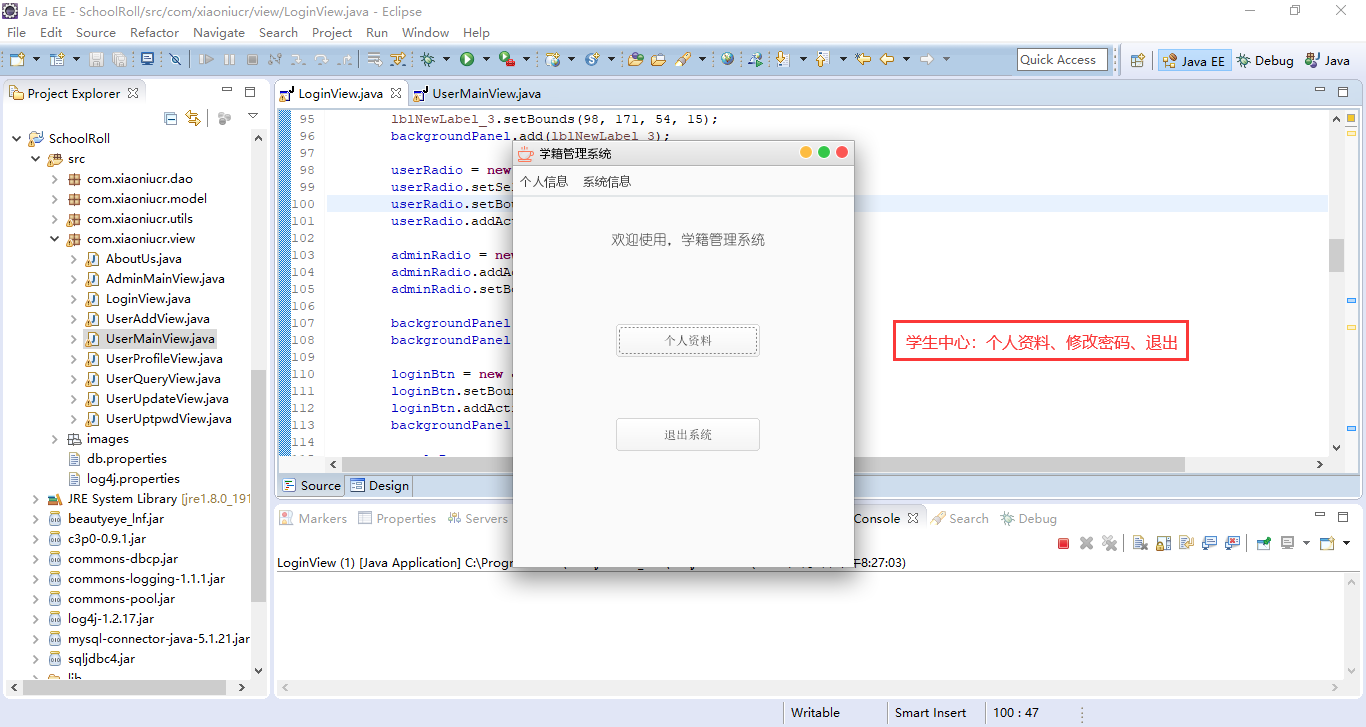Open the Project Explorer View Menu triangle
The image size is (1366, 727).
253,117
